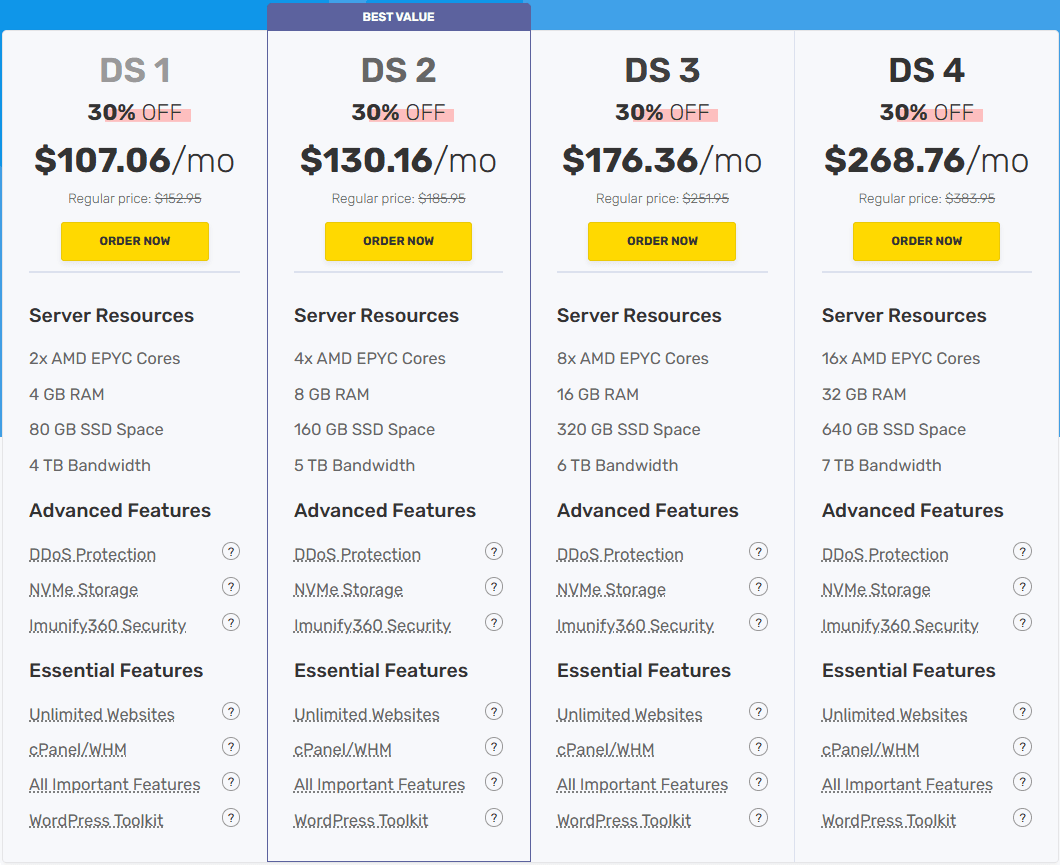1060x865 pixels.
Task: Select the BEST VALUE banner above DS 2
Action: [x=398, y=17]
